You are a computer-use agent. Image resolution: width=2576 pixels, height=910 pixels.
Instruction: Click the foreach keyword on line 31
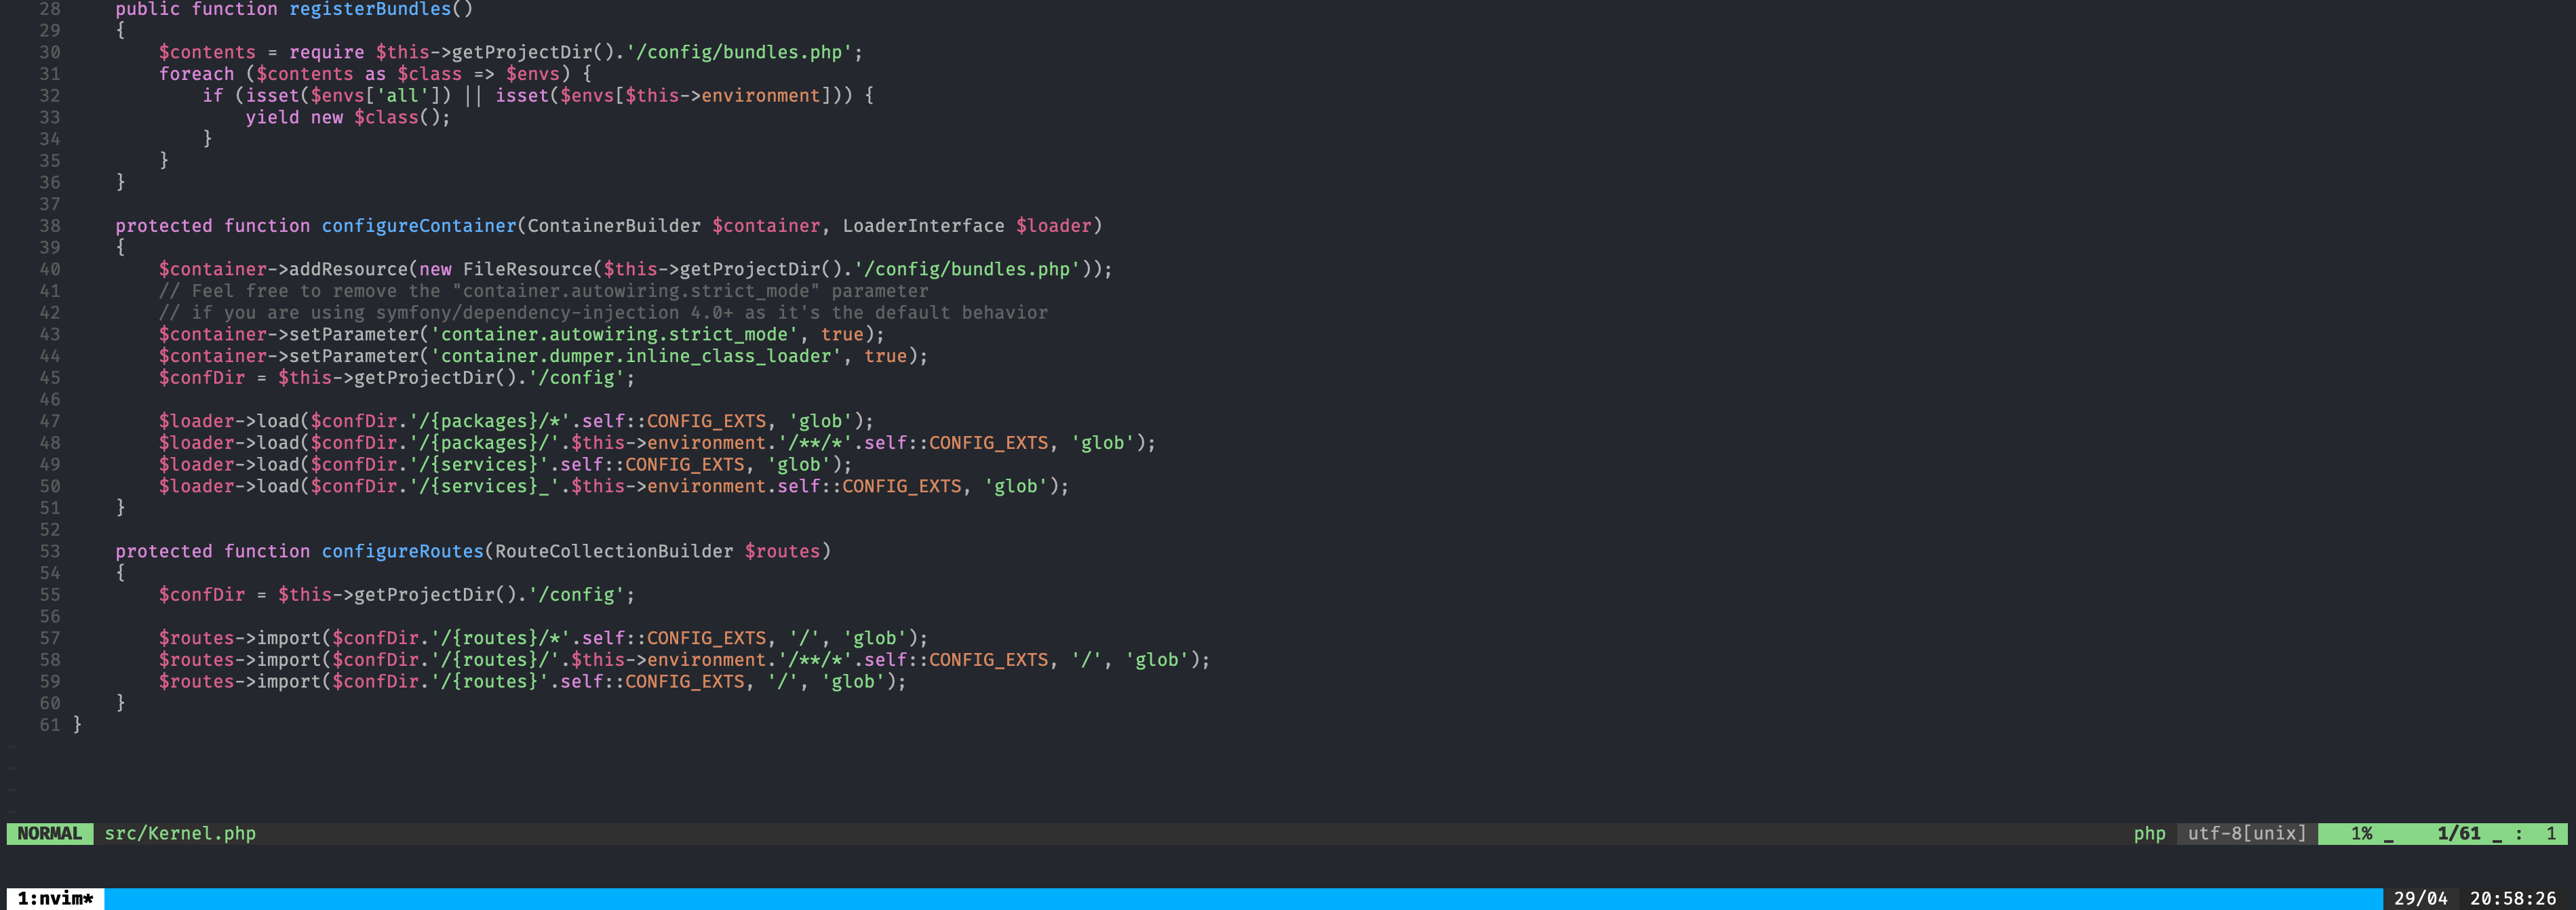pos(197,73)
